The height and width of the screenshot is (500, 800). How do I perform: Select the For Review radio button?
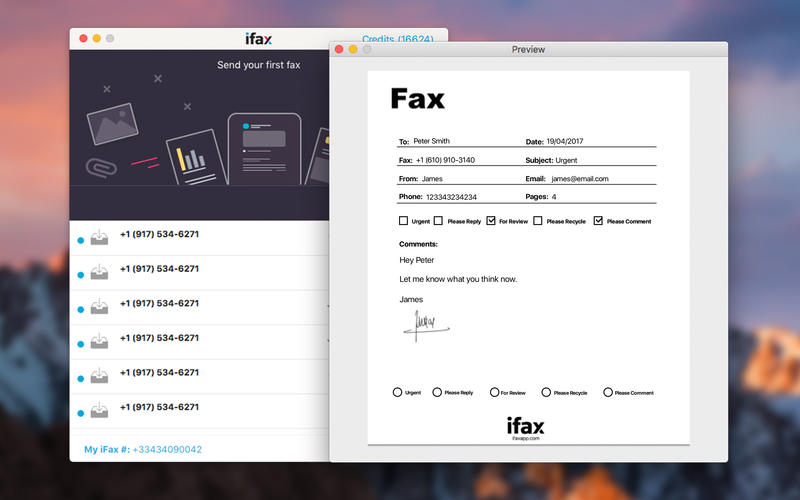click(x=494, y=392)
